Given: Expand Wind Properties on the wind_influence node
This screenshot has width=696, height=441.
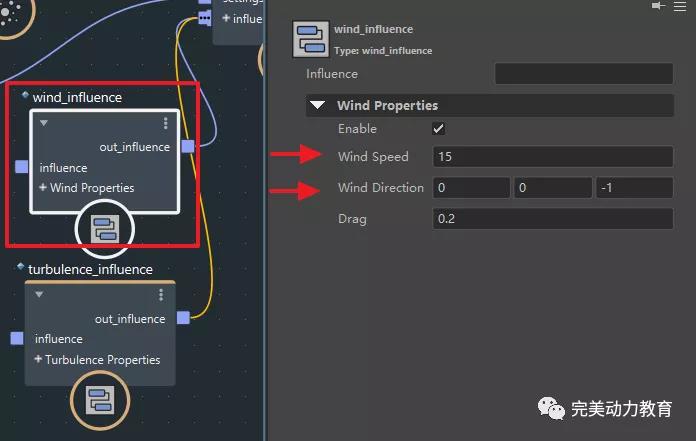Looking at the screenshot, I should click(x=44, y=188).
